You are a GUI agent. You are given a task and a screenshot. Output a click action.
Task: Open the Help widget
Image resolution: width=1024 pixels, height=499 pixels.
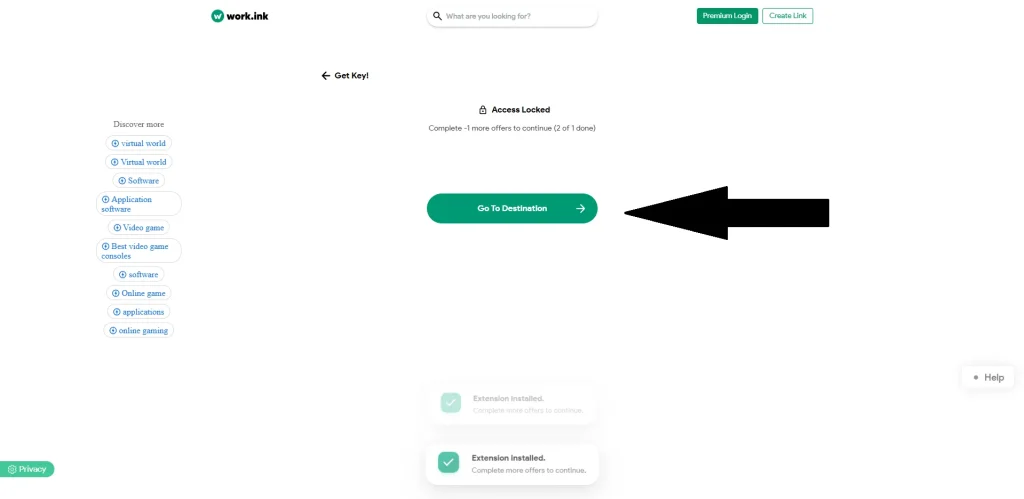coord(988,377)
